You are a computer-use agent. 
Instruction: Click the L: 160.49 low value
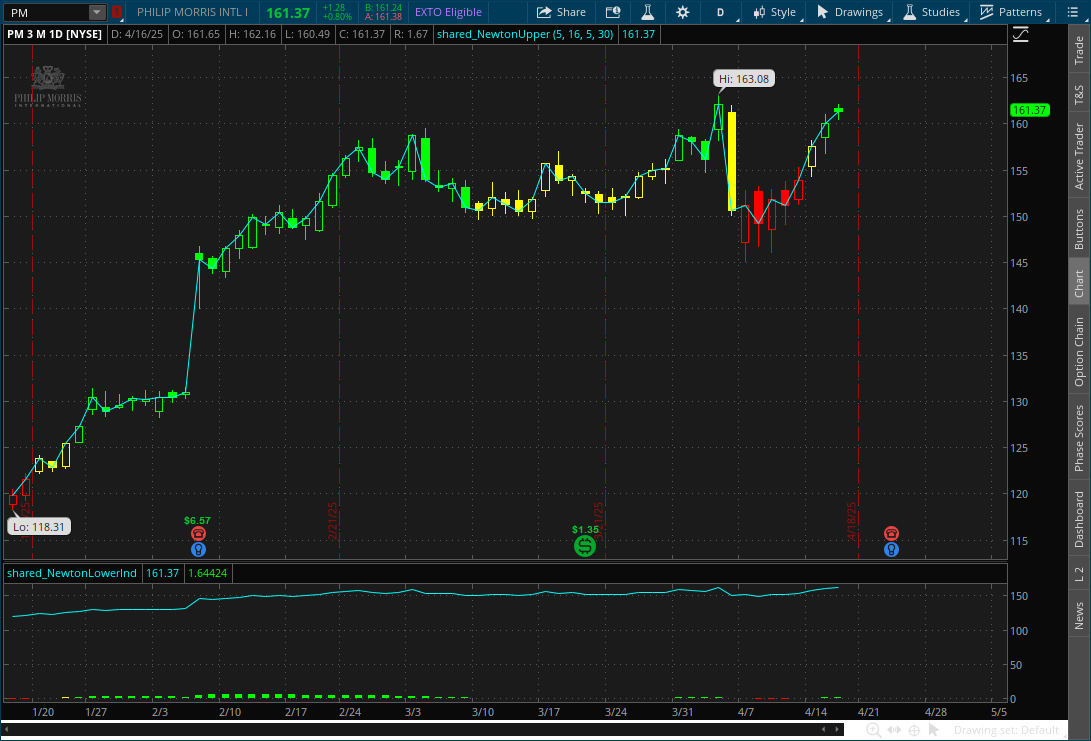coord(308,34)
